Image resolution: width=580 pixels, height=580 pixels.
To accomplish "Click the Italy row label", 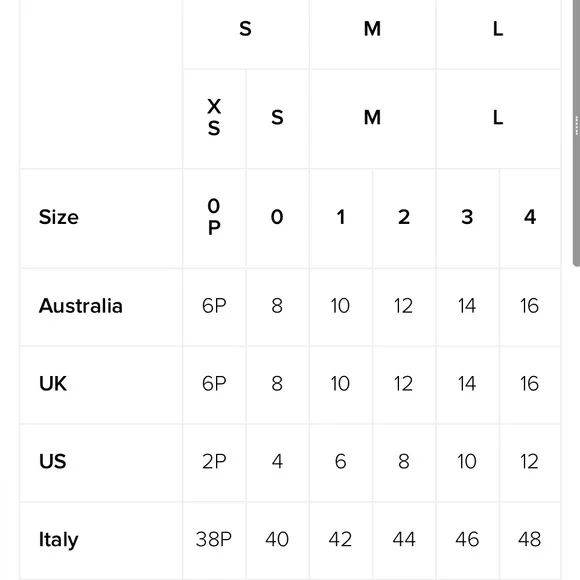I will tap(58, 540).
